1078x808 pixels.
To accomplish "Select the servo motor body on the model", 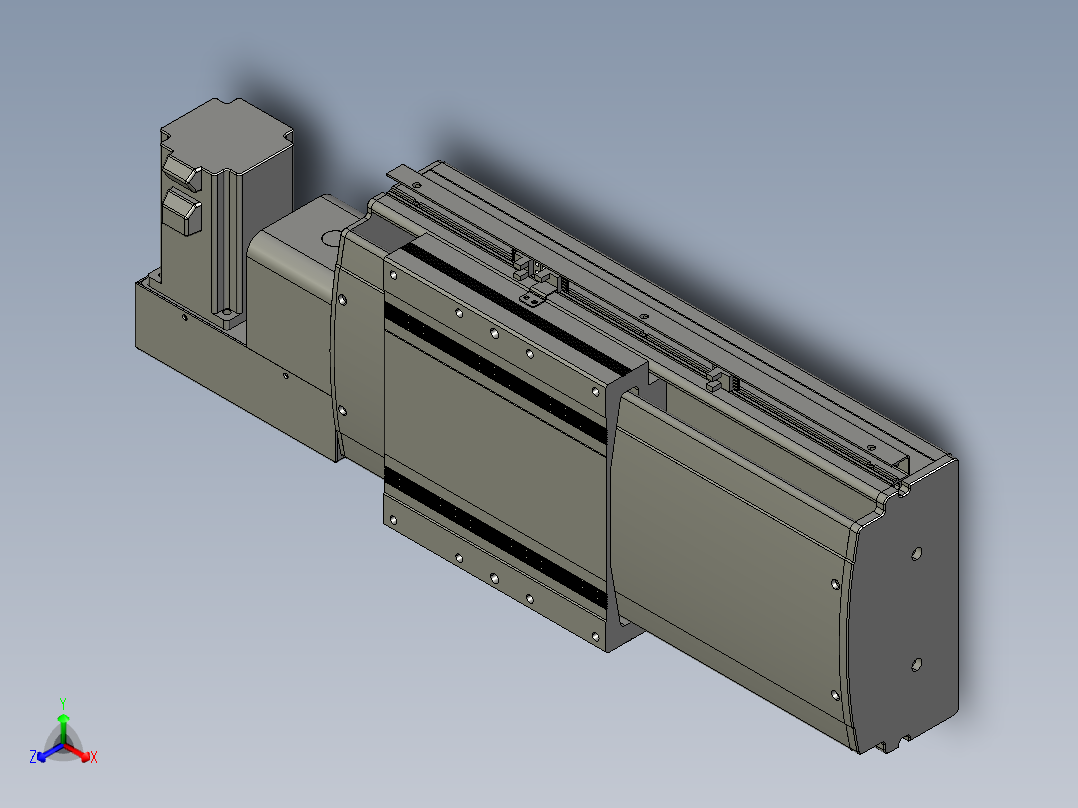I will click(227, 213).
